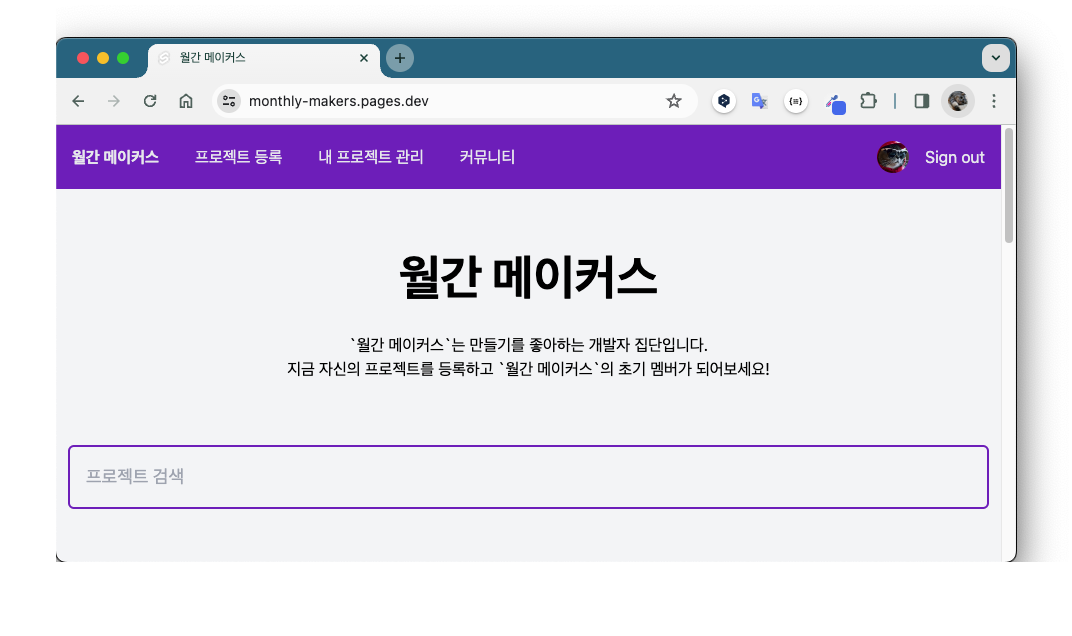Open the blue pen extension icon
Screen dimensions: 1072x636
835,103
